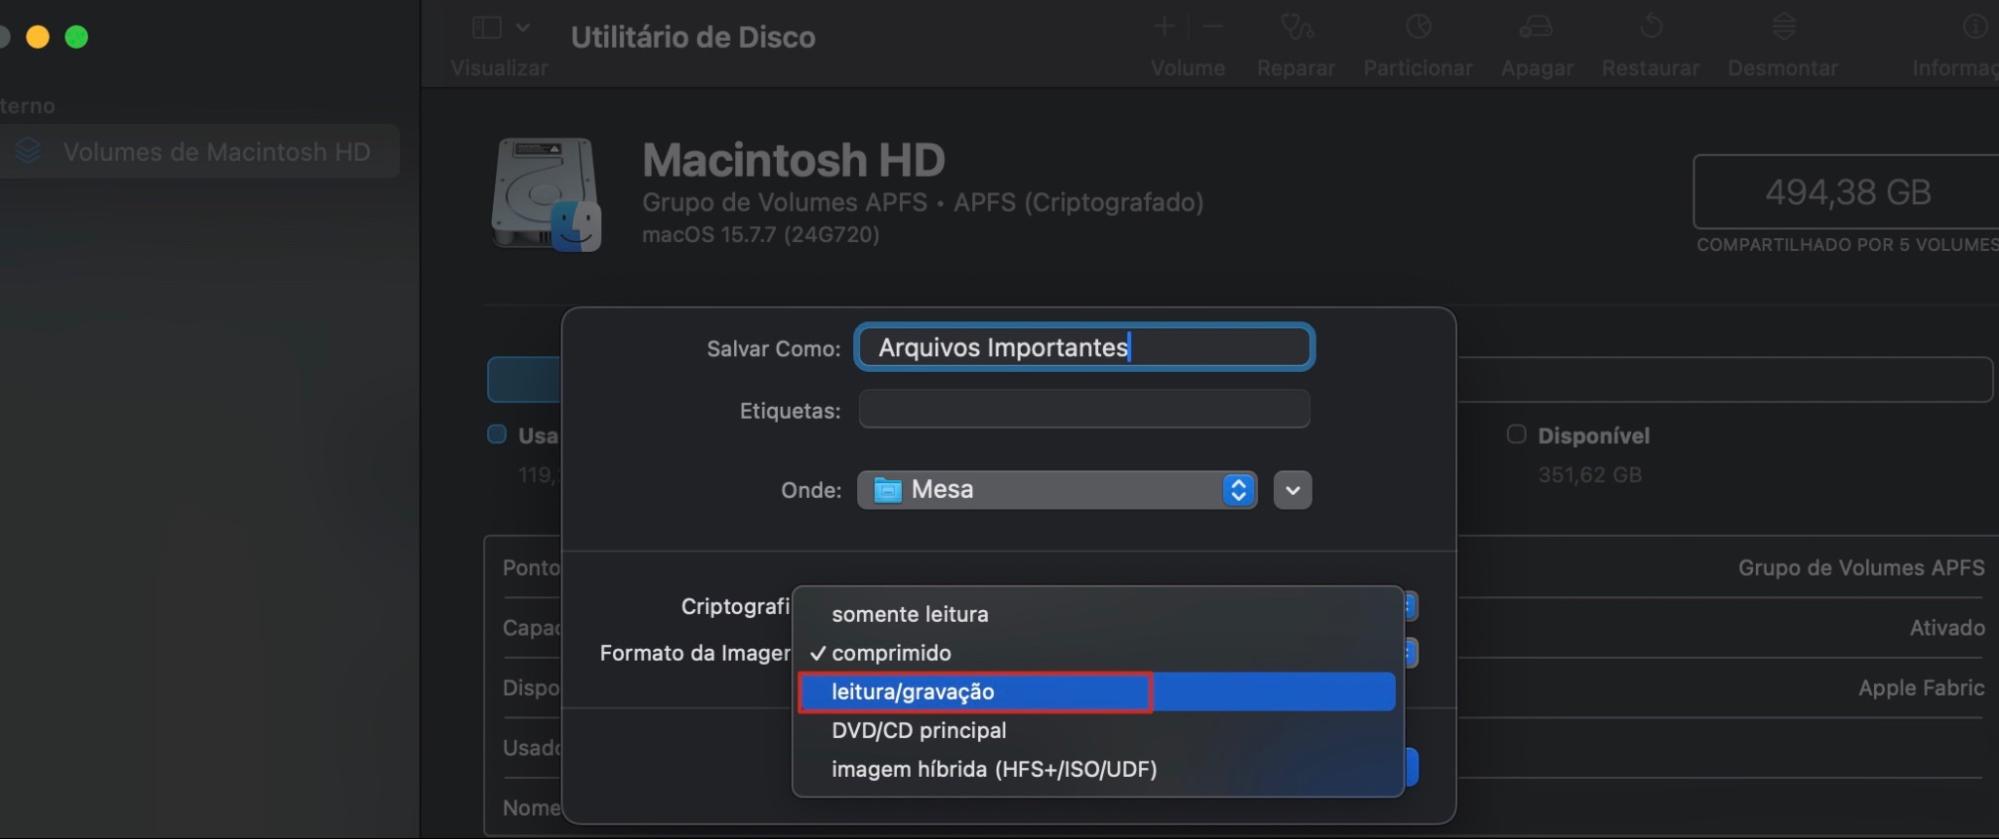Choose comprimido image format
Image resolution: width=1999 pixels, height=839 pixels.
click(x=1097, y=653)
